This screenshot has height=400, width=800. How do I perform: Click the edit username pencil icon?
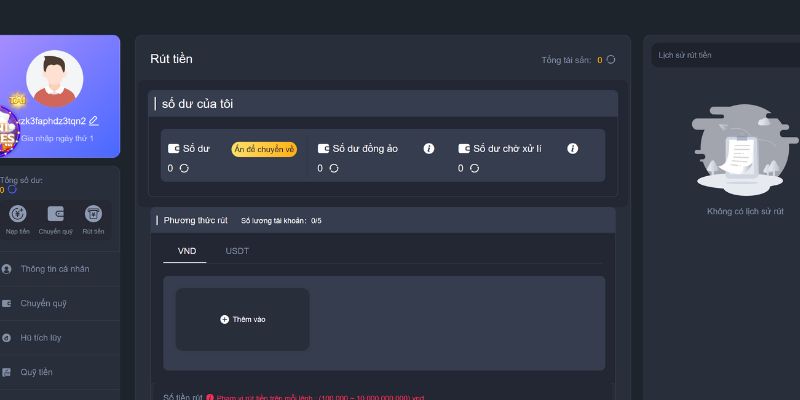(94, 121)
